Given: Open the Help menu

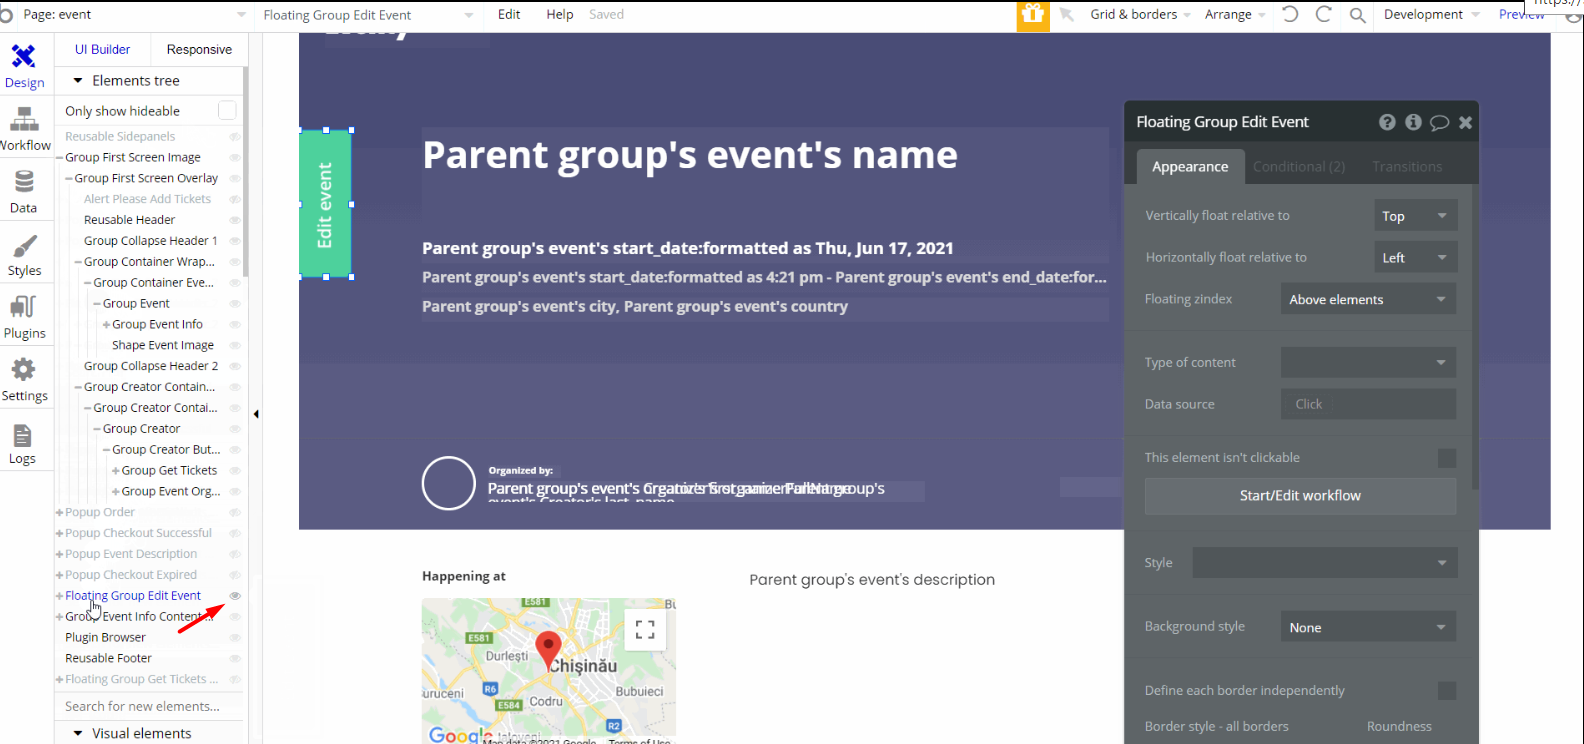Looking at the screenshot, I should [x=560, y=15].
